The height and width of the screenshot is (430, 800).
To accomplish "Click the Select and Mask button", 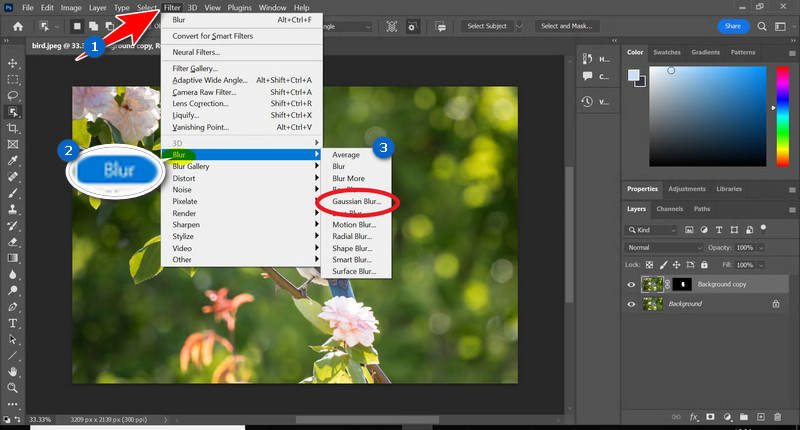I will click(x=567, y=26).
